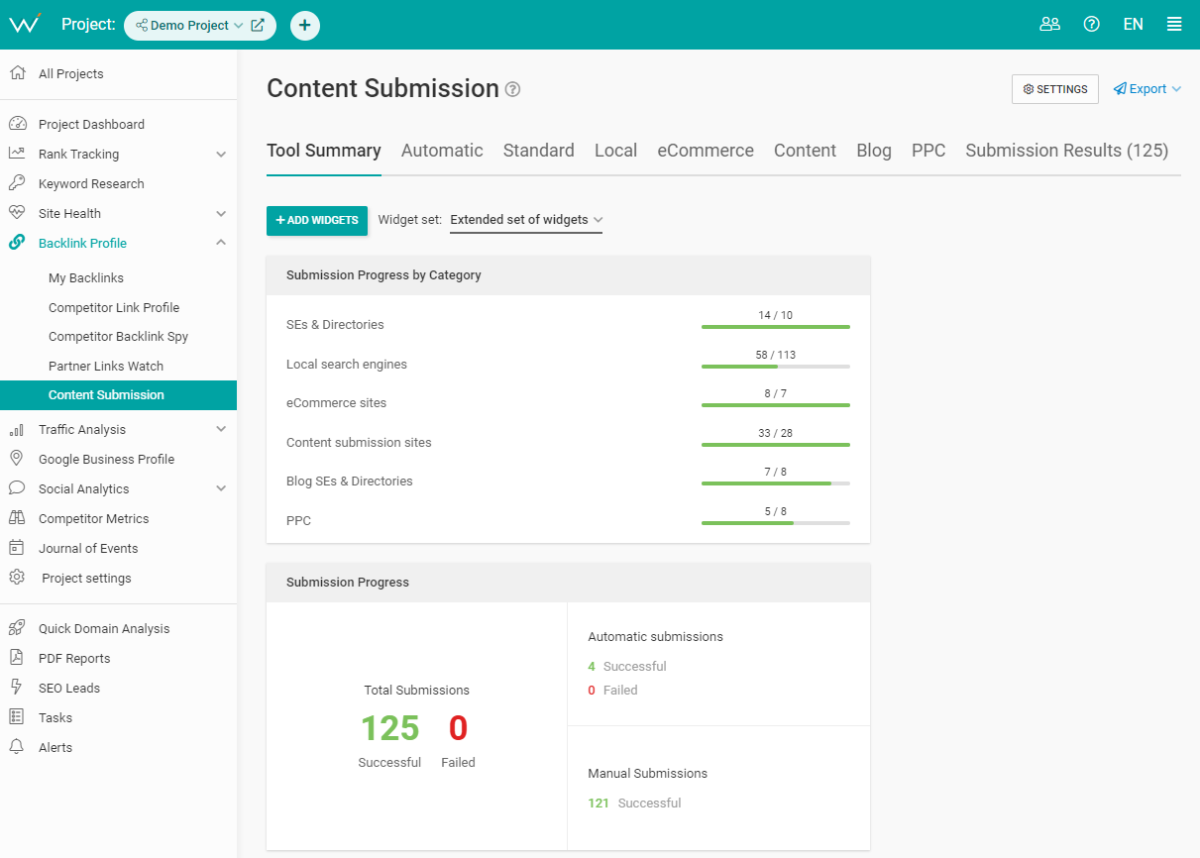1200x858 pixels.
Task: Open the help question mark icon in header
Action: pyautogui.click(x=1092, y=25)
